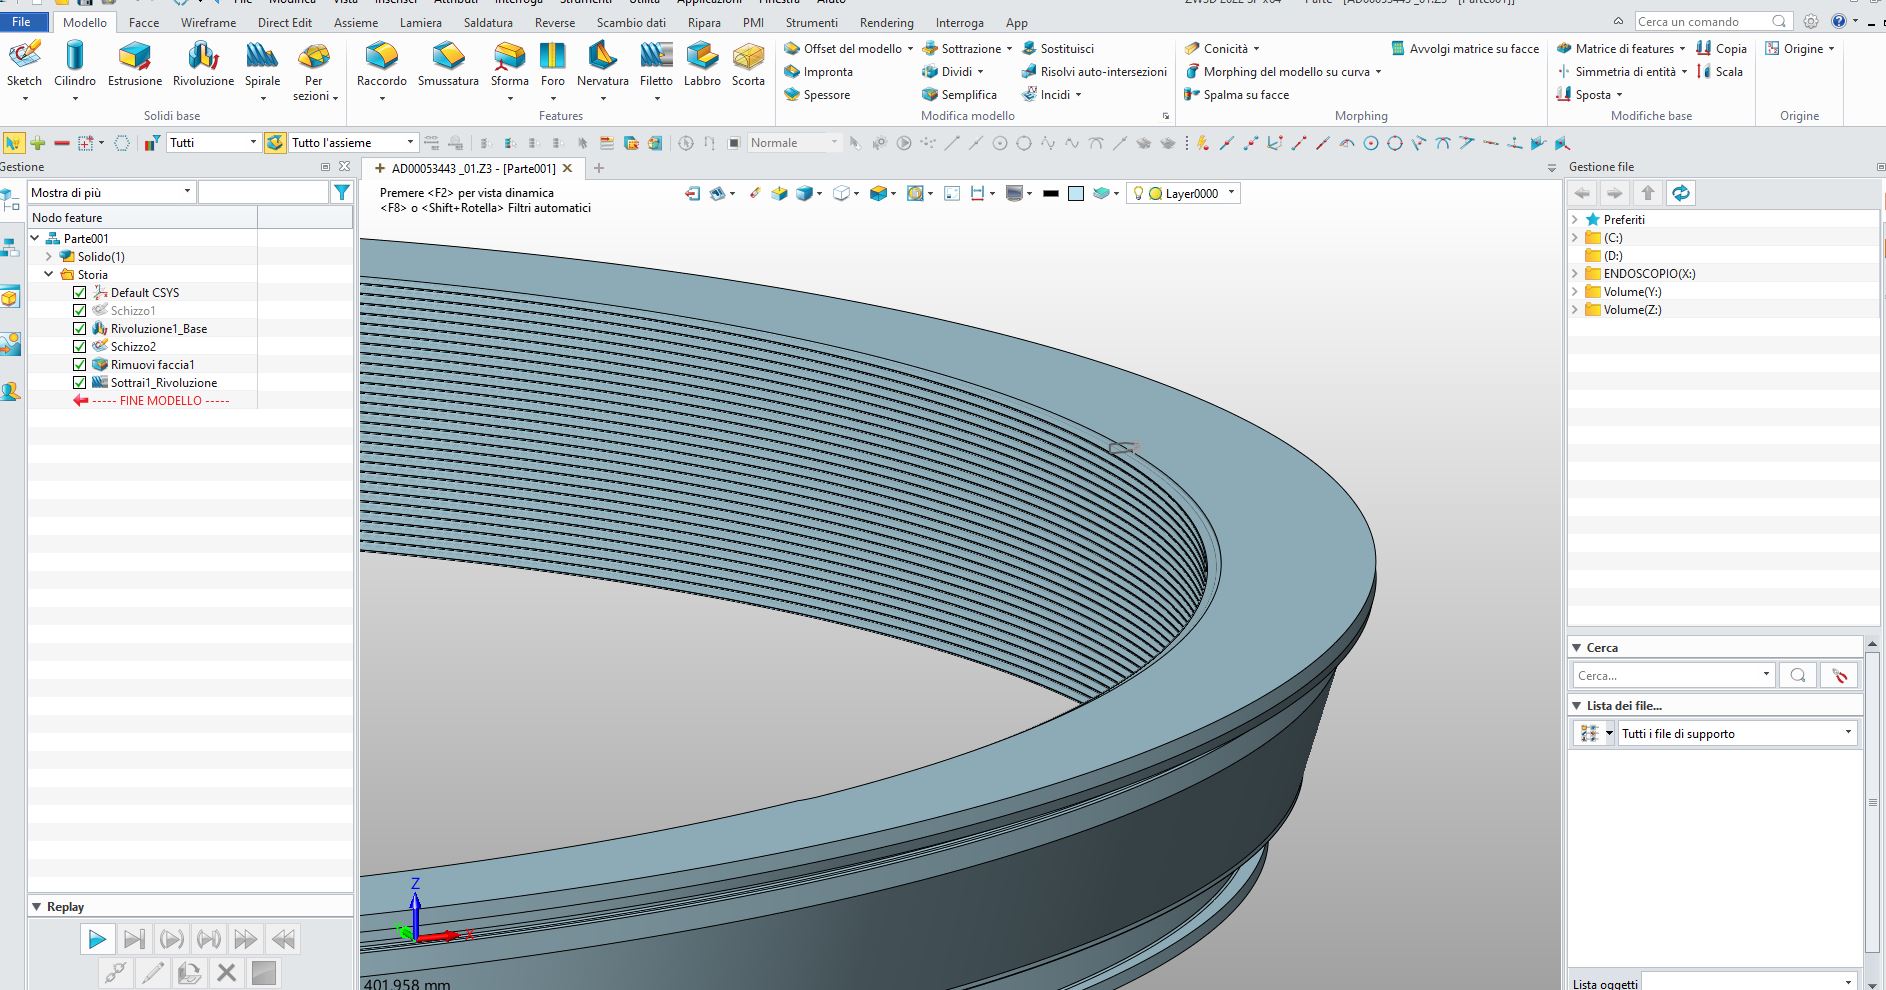Click the Impronta command
1886x990 pixels.
coord(818,72)
